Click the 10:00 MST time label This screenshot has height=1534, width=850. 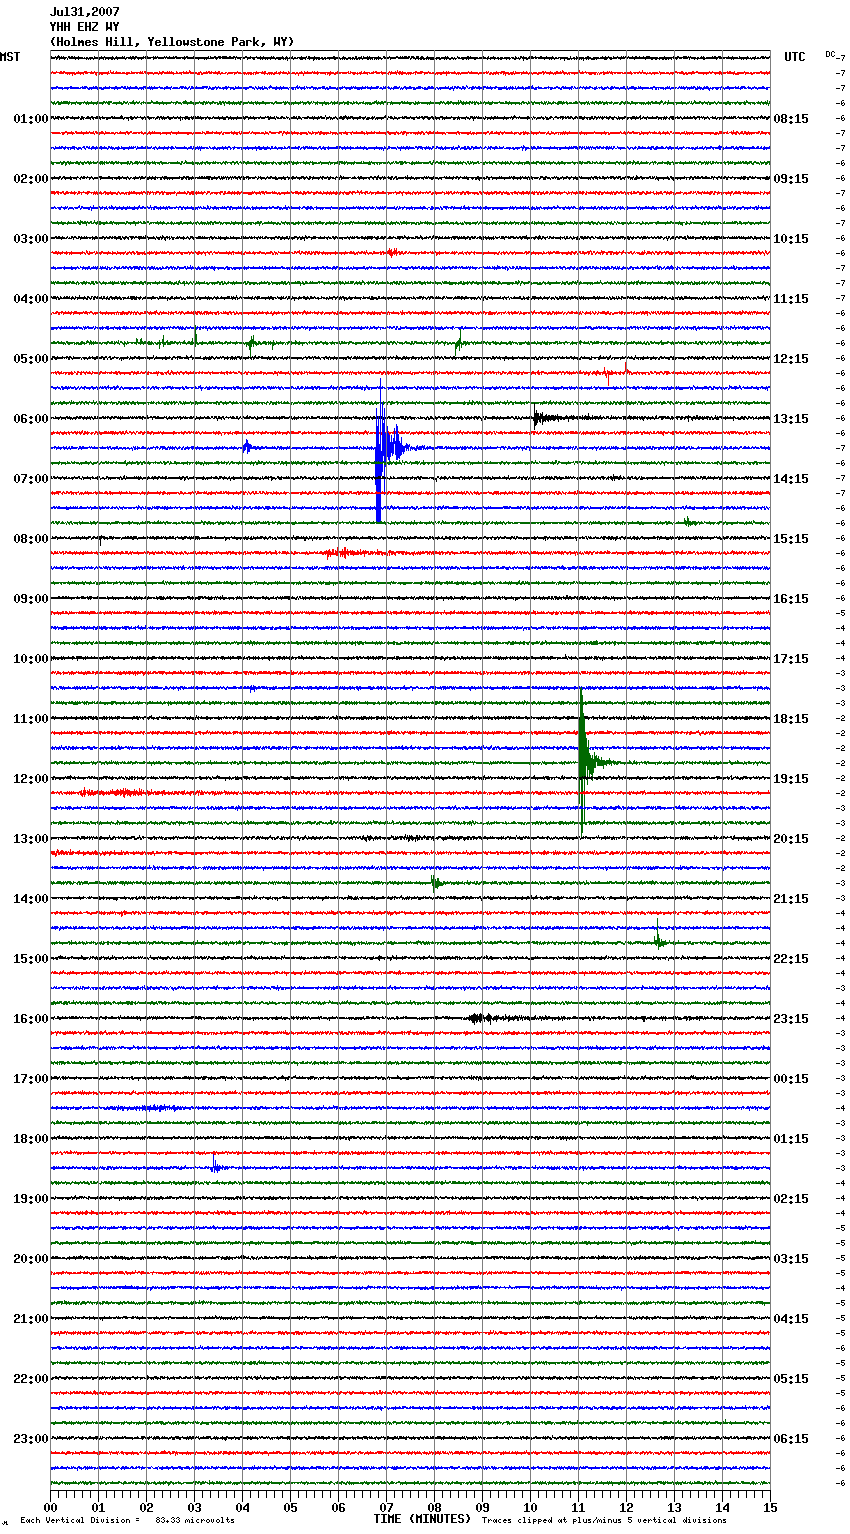click(x=31, y=659)
